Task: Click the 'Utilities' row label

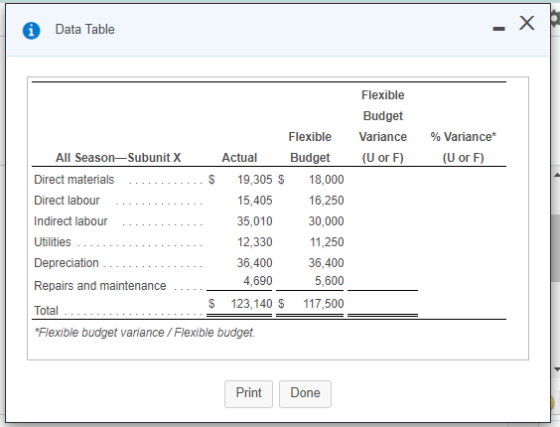Action: click(52, 242)
